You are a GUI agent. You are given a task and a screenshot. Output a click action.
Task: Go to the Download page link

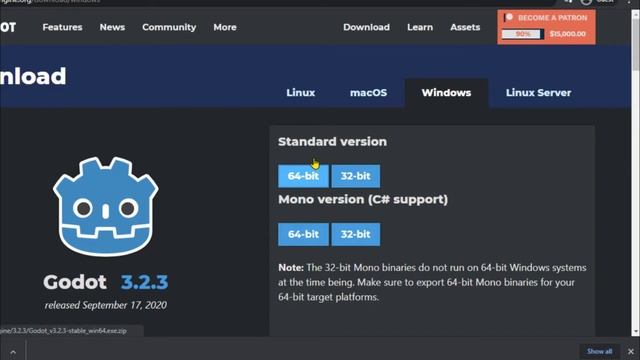366,27
